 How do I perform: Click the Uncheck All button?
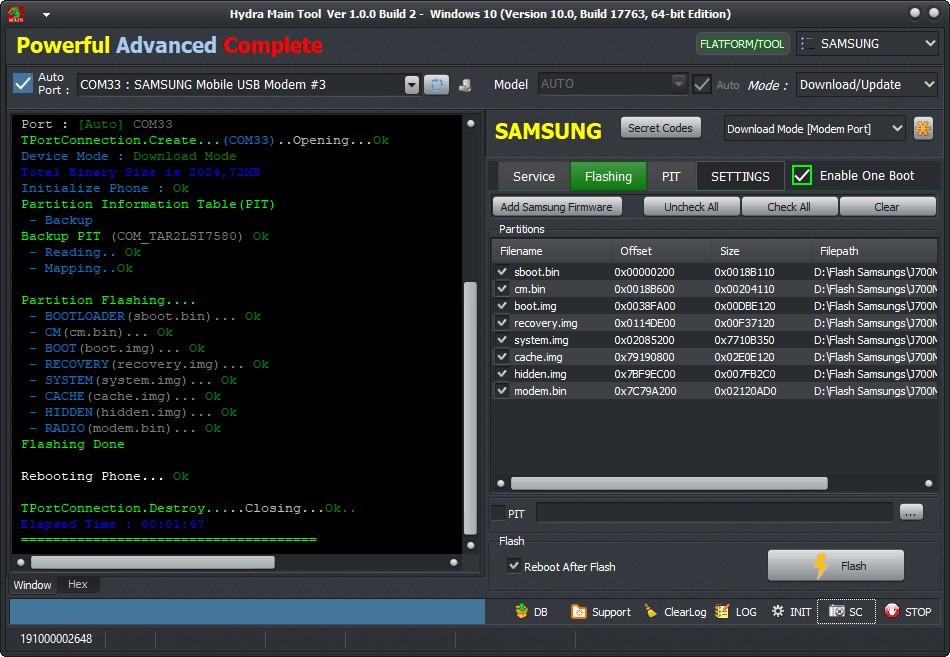[691, 207]
